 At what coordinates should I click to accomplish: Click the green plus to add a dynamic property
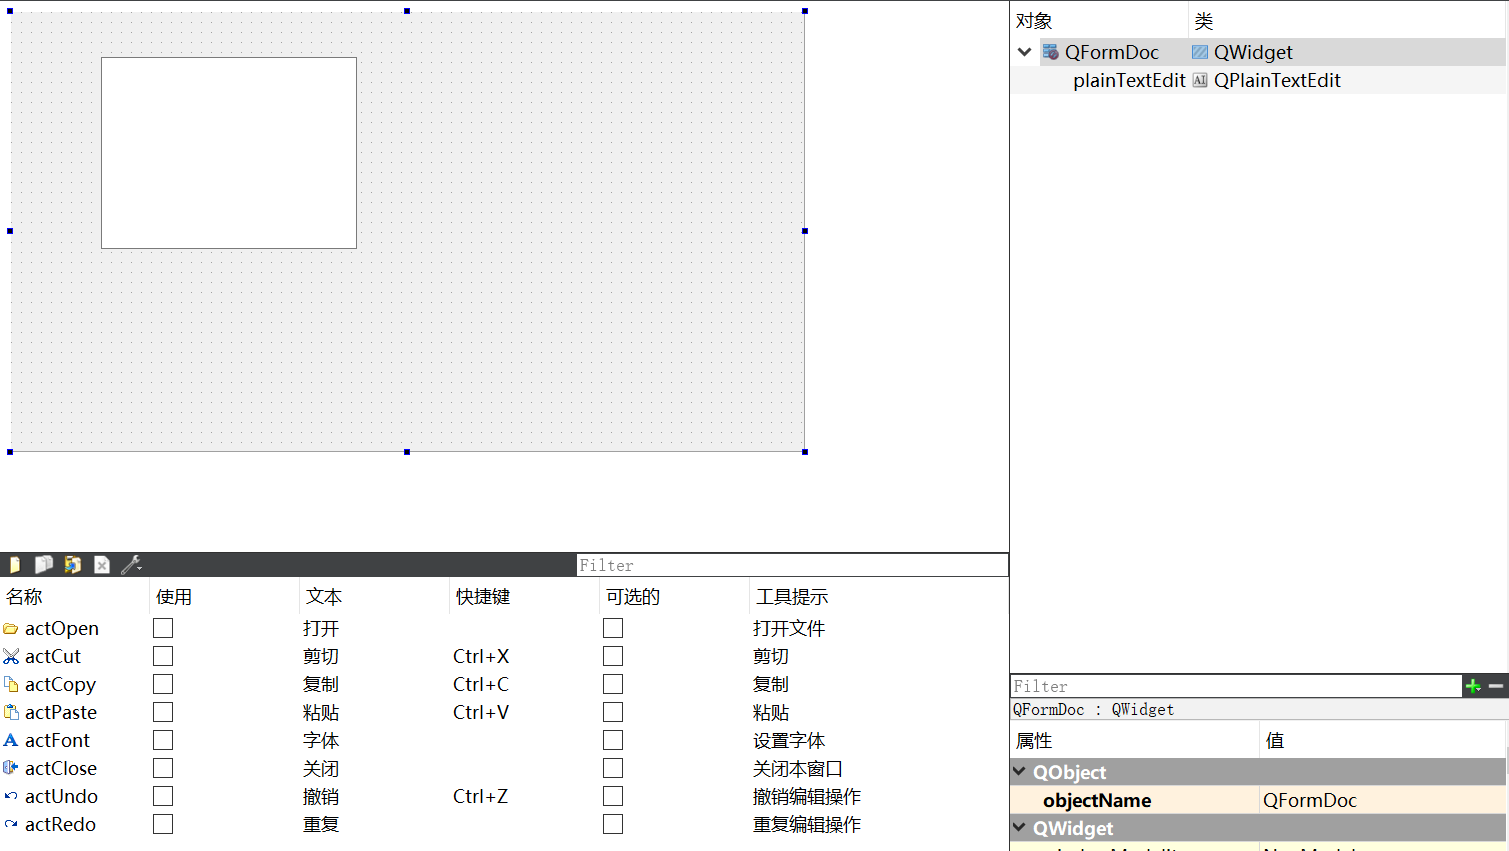1473,686
